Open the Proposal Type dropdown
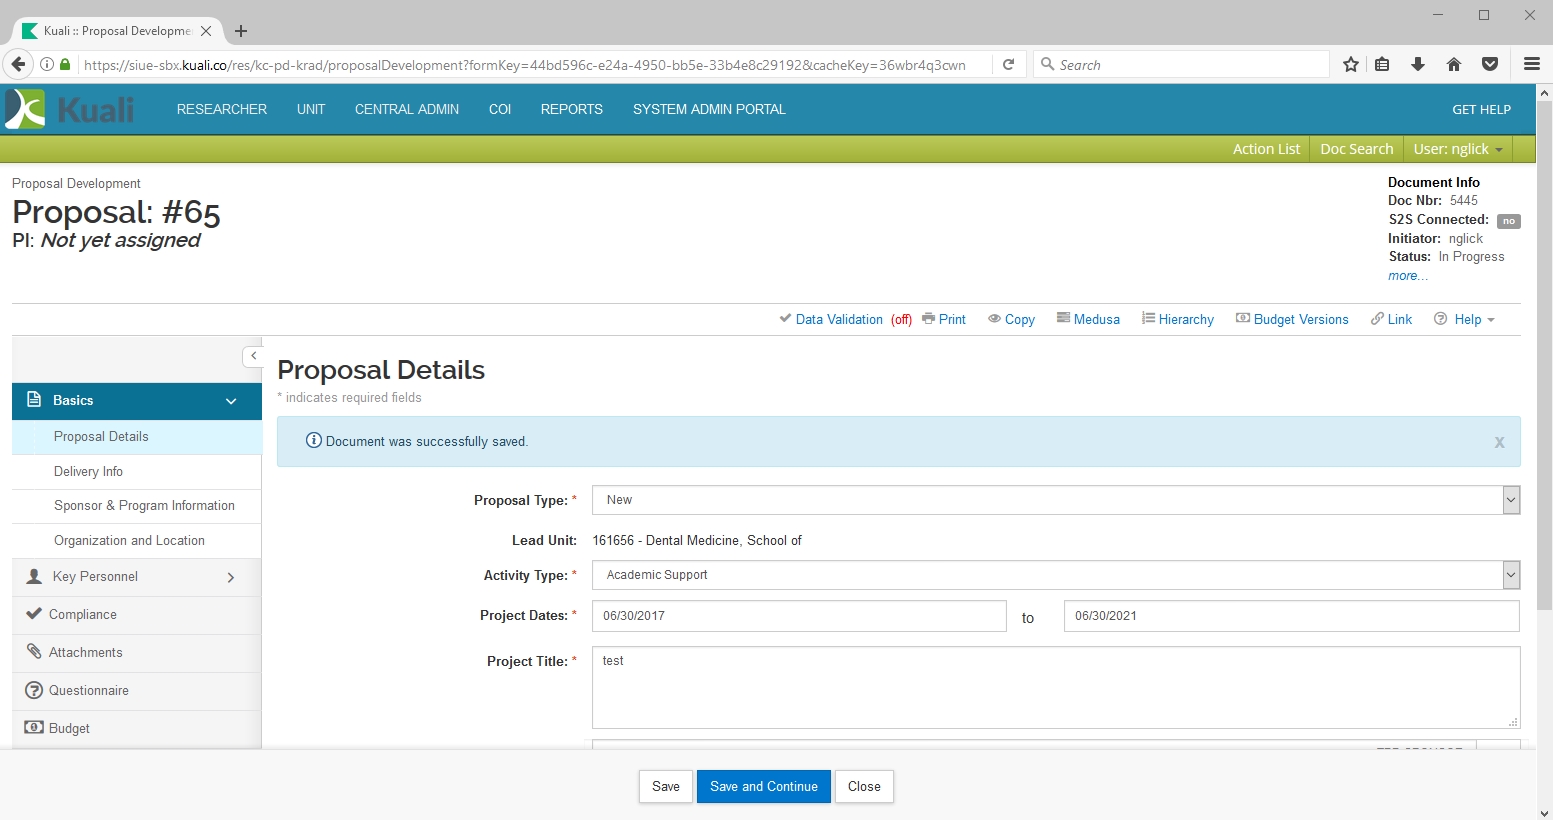 coord(1511,500)
